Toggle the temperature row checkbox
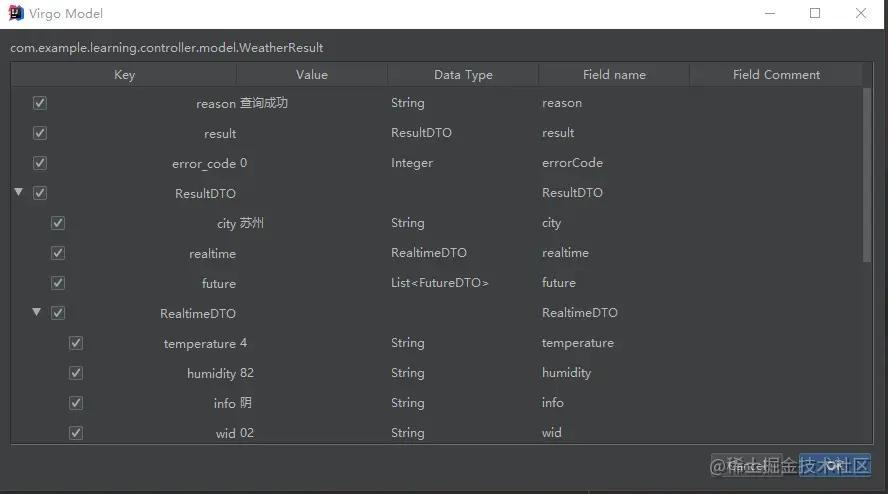Screen dimensions: 888x494 tap(76, 343)
